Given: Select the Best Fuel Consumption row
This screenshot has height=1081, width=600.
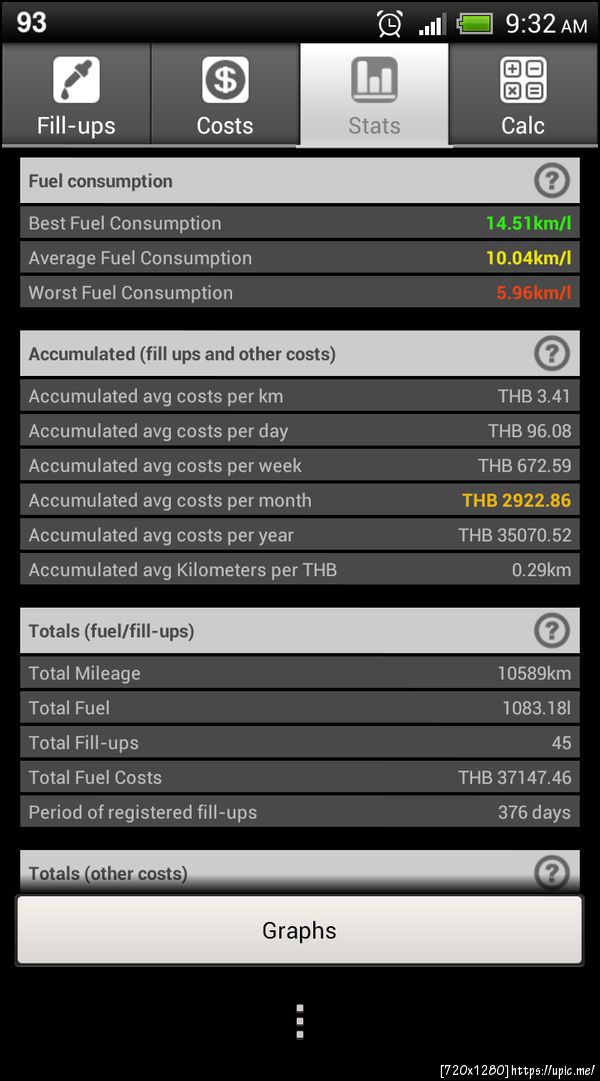Looking at the screenshot, I should (x=299, y=223).
